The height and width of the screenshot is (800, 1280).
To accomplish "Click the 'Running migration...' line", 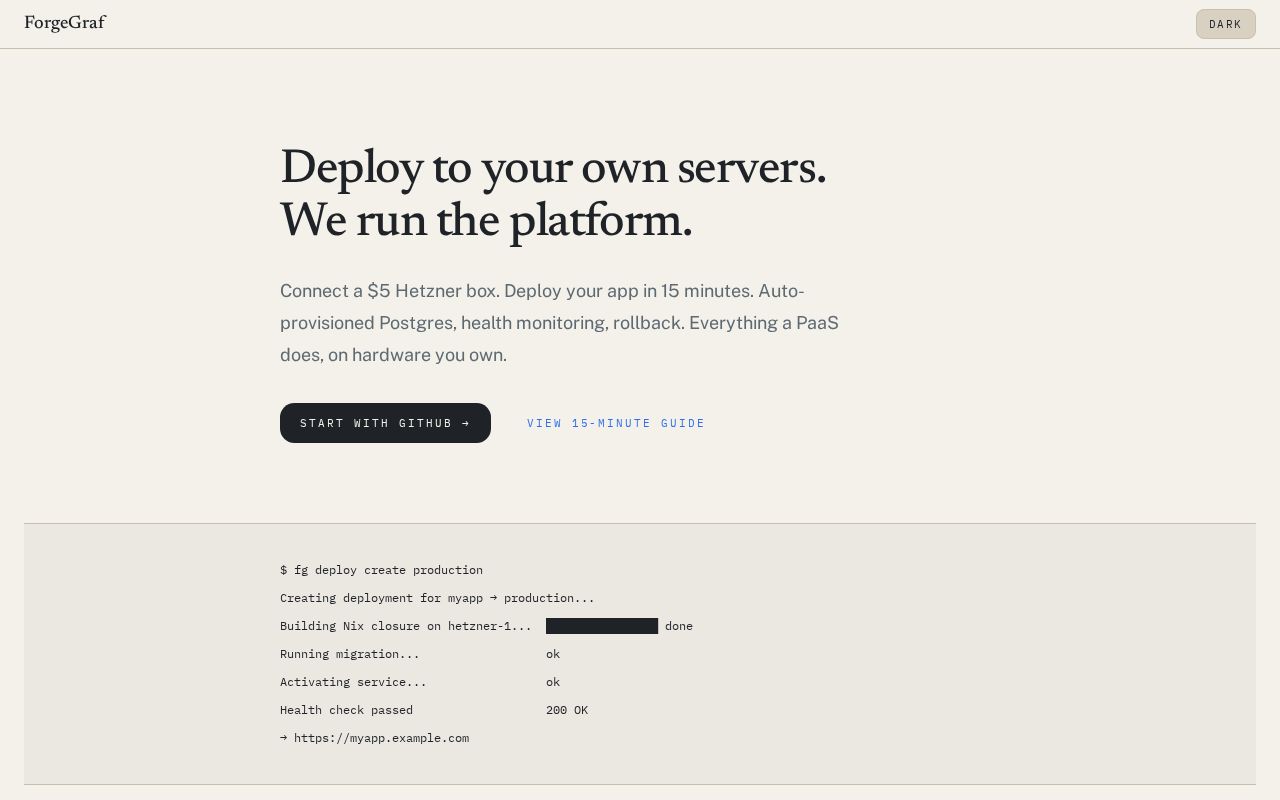I will [350, 654].
